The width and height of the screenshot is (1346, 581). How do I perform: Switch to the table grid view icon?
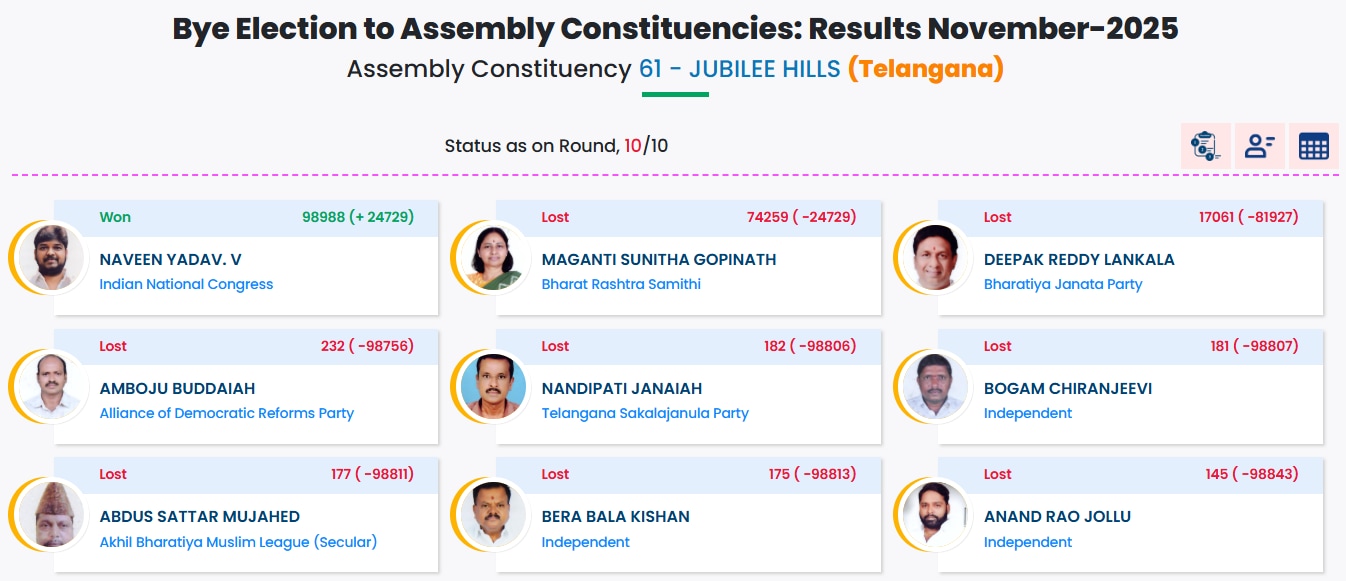pos(1313,146)
